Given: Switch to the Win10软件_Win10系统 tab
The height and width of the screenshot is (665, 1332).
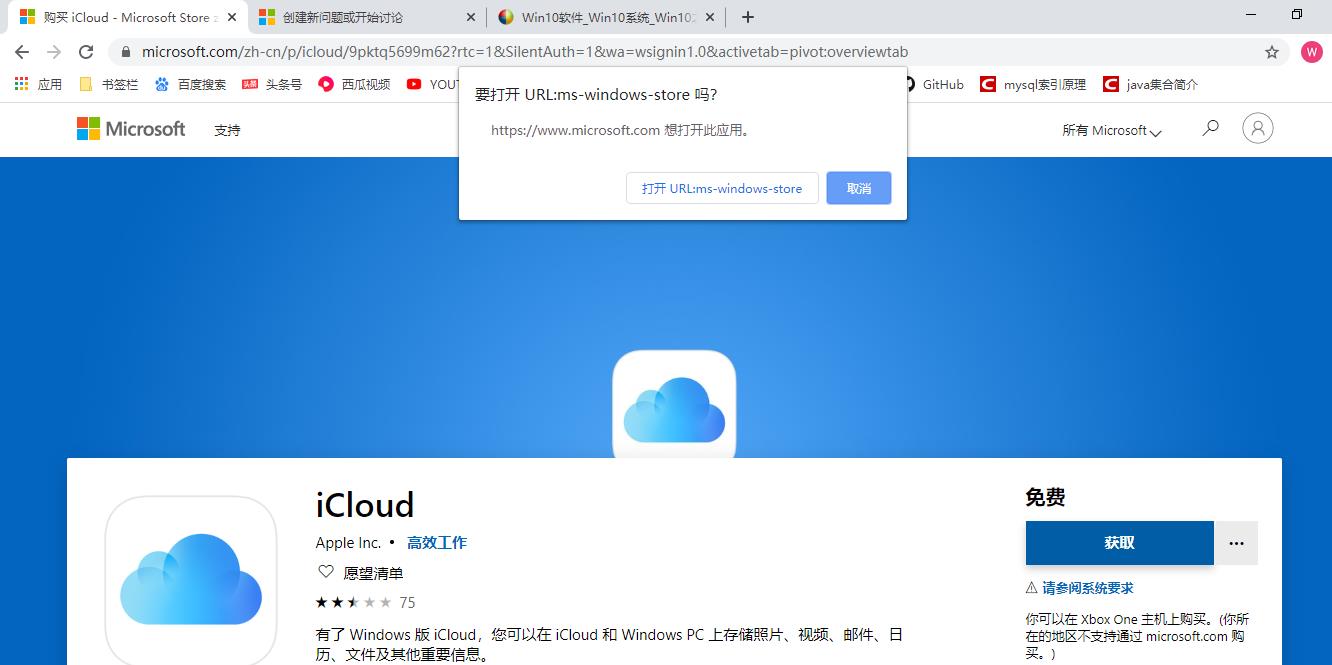Looking at the screenshot, I should (x=608, y=17).
